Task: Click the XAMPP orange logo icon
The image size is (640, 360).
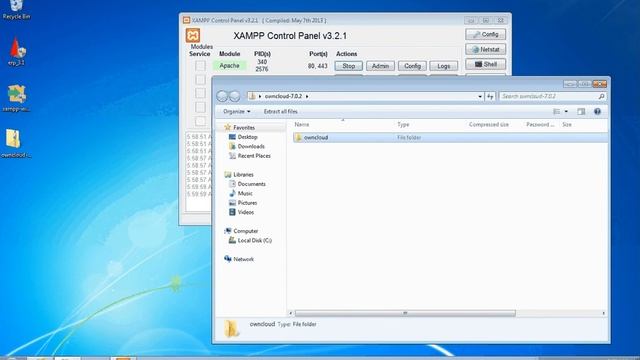Action: click(x=193, y=36)
